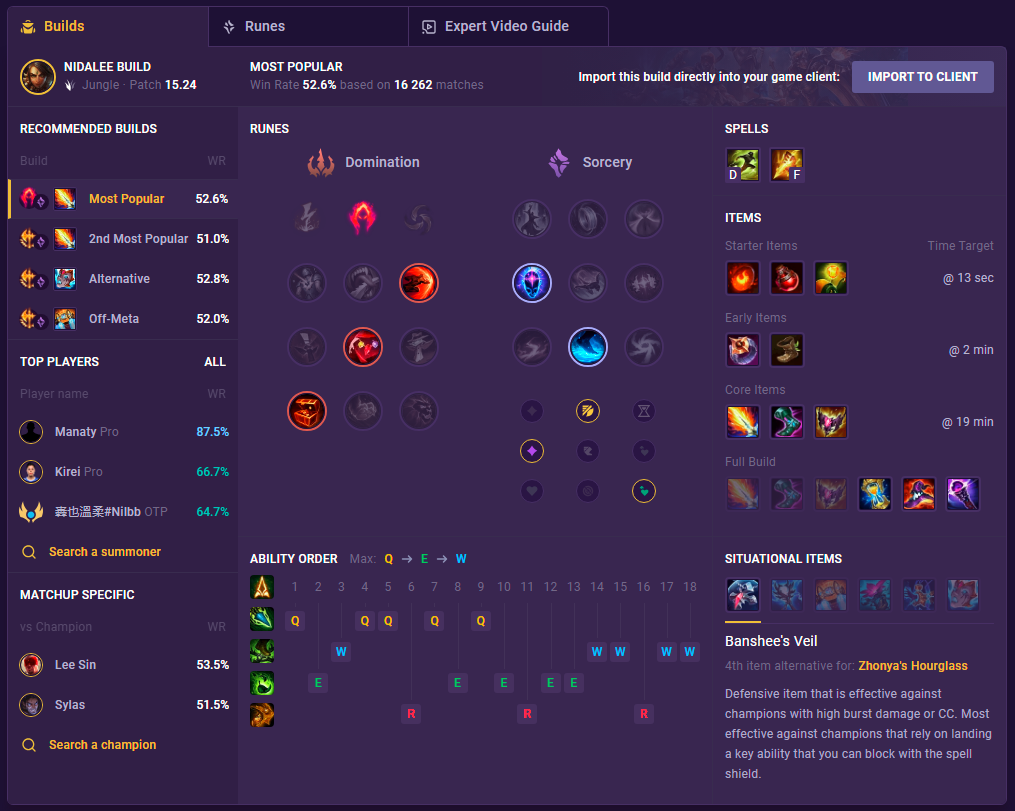1015x811 pixels.
Task: Switch to the Runes tab
Action: point(308,27)
